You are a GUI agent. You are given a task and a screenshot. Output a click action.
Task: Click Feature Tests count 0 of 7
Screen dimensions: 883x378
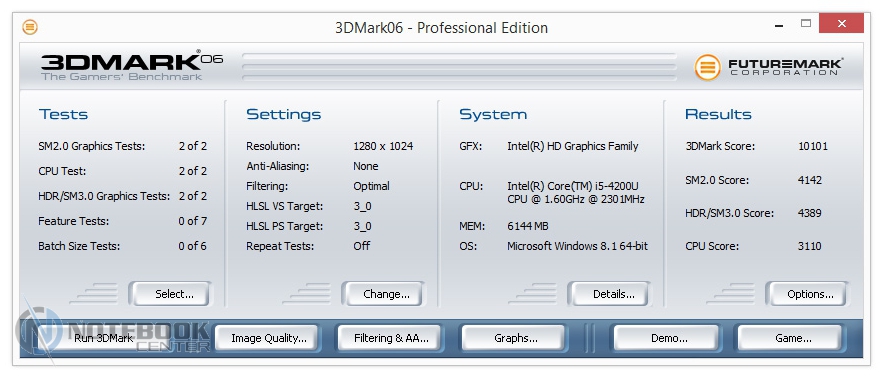coord(193,221)
